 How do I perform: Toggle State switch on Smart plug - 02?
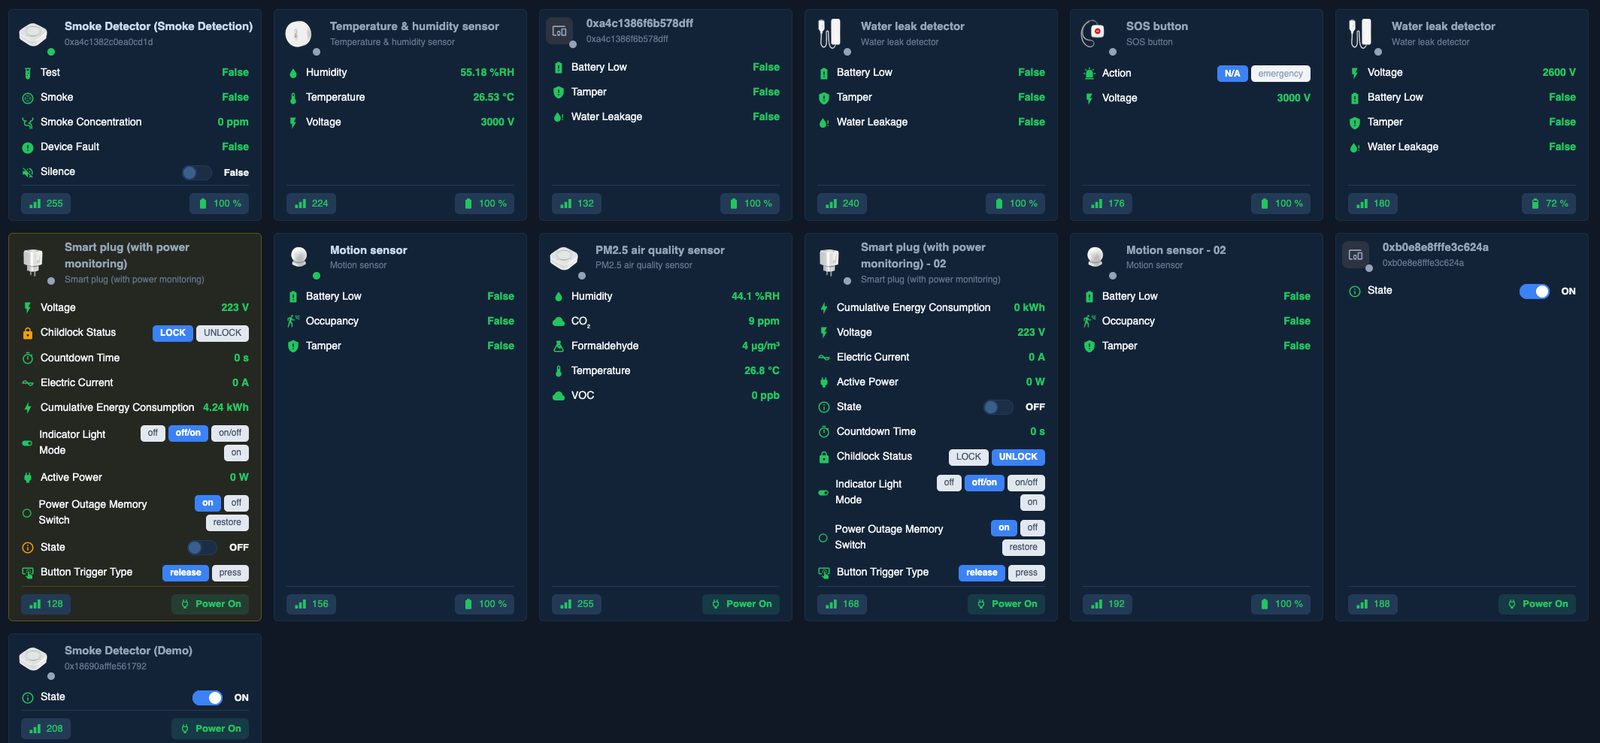pyautogui.click(x=998, y=407)
